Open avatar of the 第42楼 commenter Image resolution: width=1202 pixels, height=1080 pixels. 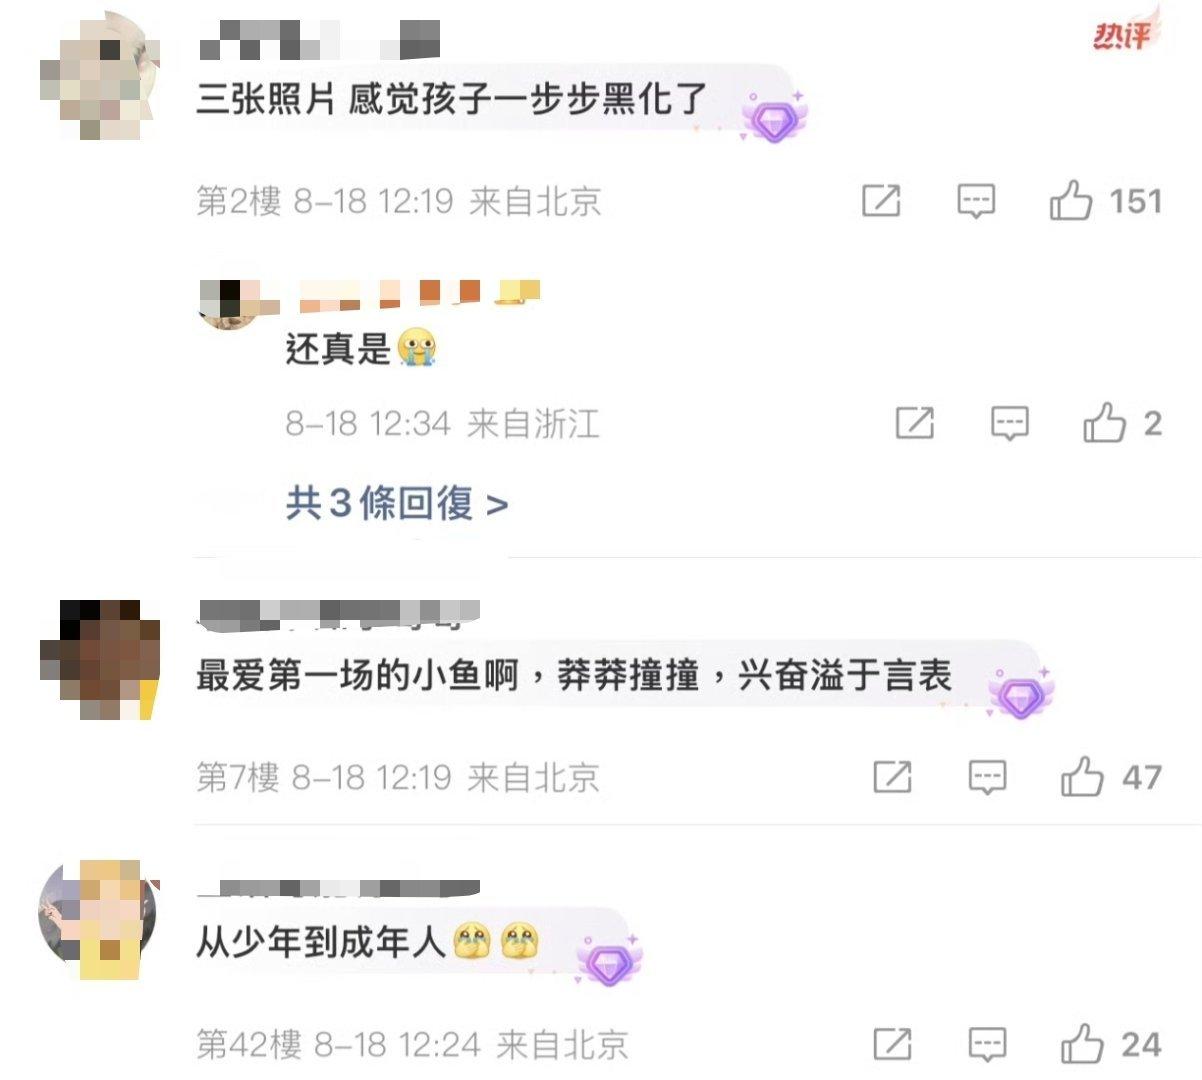(x=99, y=920)
